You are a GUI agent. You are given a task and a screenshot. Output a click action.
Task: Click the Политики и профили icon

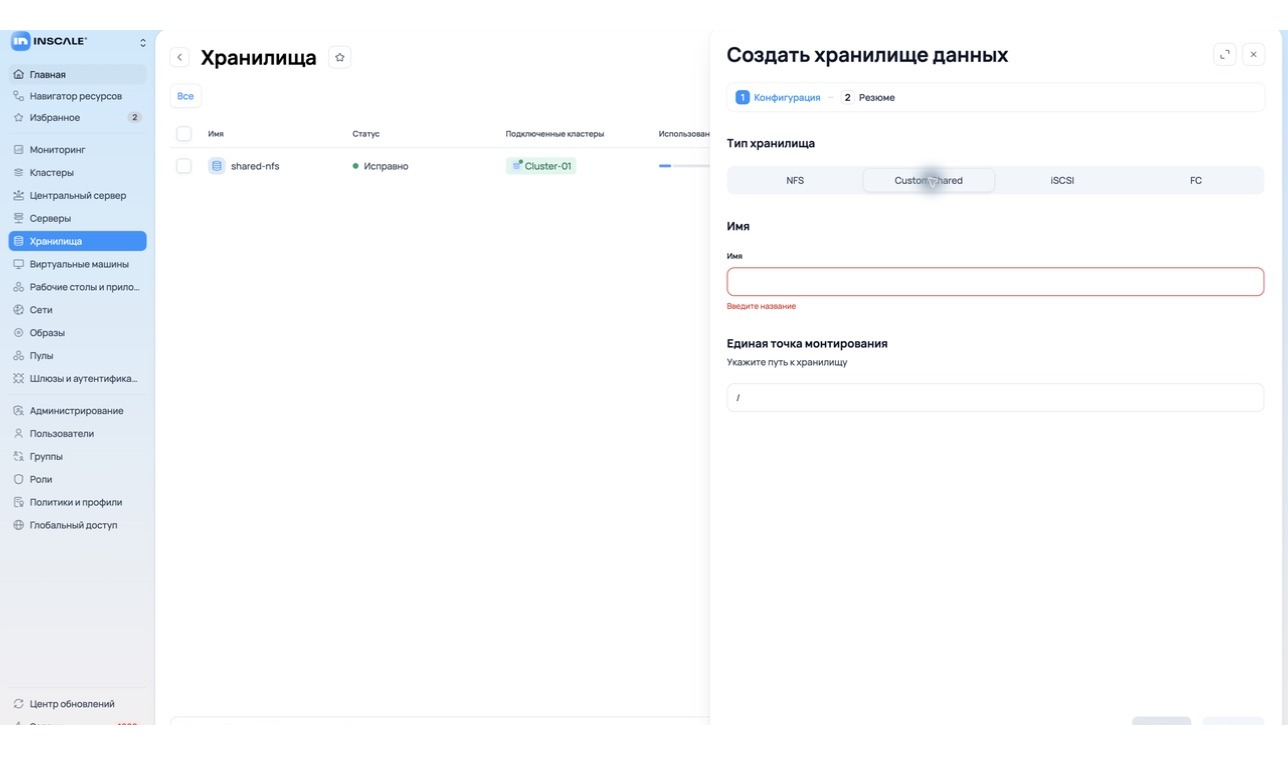pyautogui.click(x=18, y=503)
